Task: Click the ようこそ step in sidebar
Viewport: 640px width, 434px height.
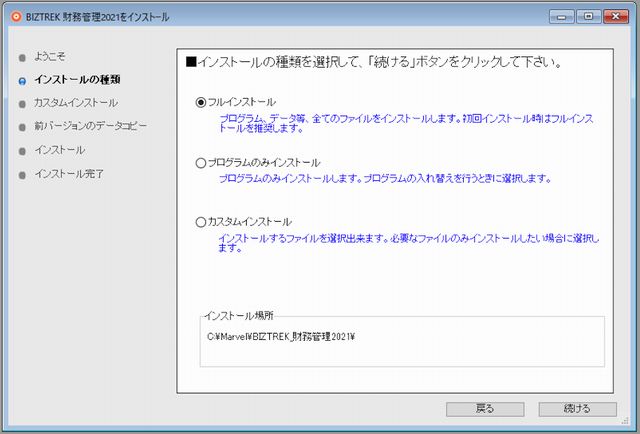Action: click(x=49, y=56)
